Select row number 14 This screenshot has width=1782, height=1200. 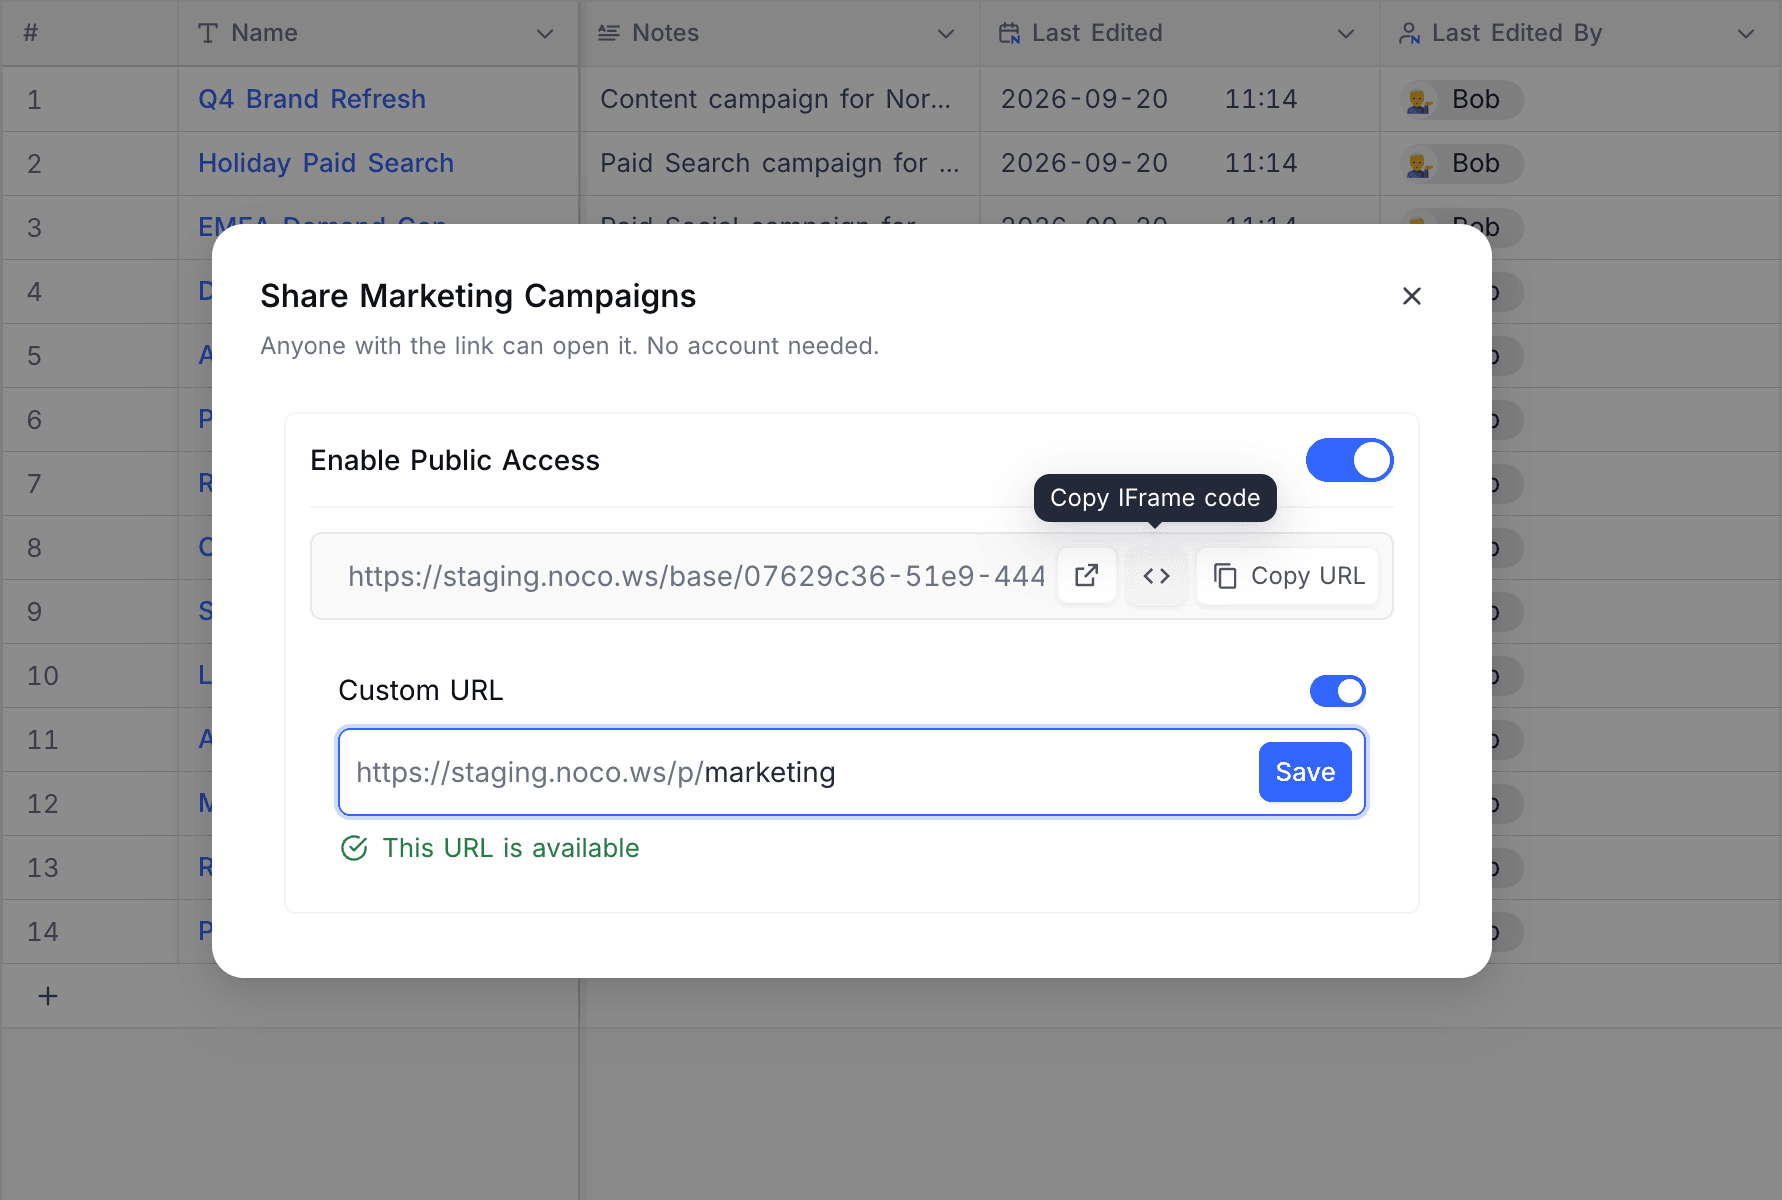click(x=42, y=932)
